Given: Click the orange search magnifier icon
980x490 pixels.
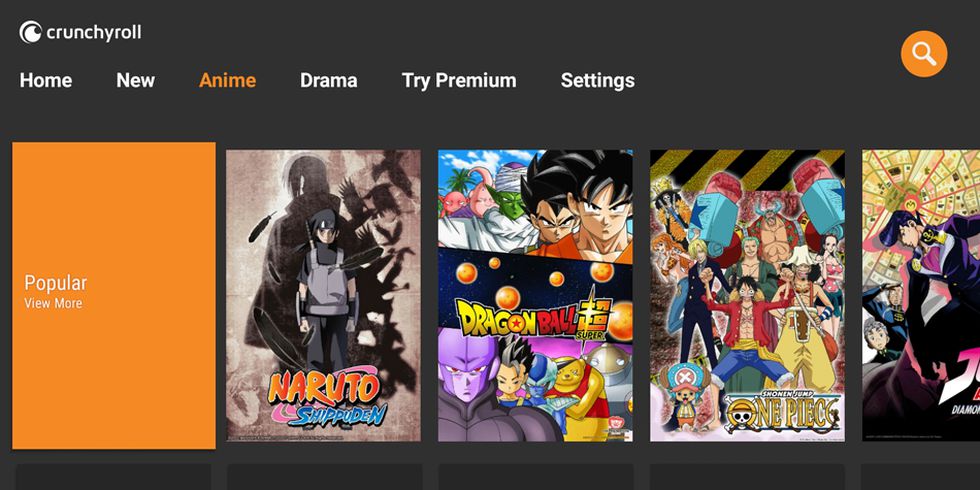Looking at the screenshot, I should pos(924,54).
